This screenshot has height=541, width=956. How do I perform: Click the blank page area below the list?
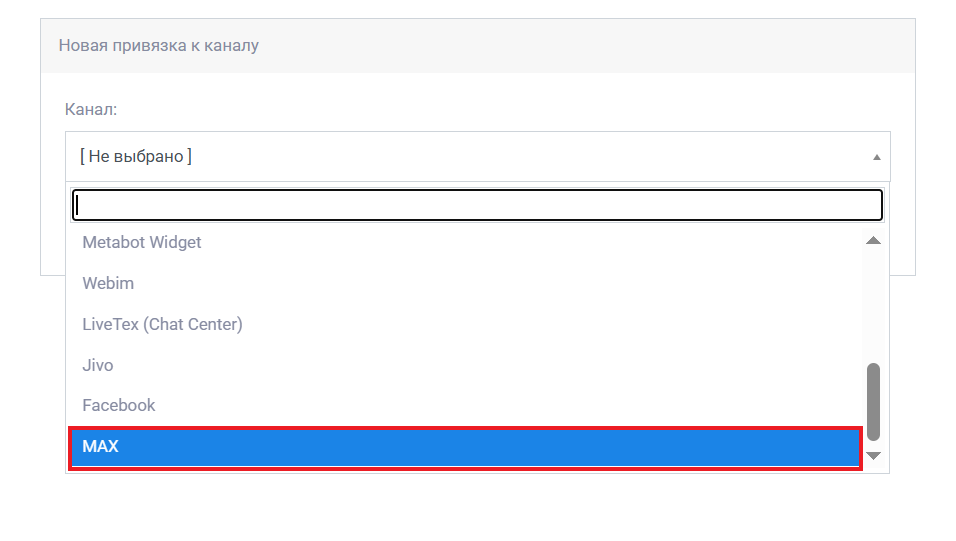pyautogui.click(x=477, y=510)
